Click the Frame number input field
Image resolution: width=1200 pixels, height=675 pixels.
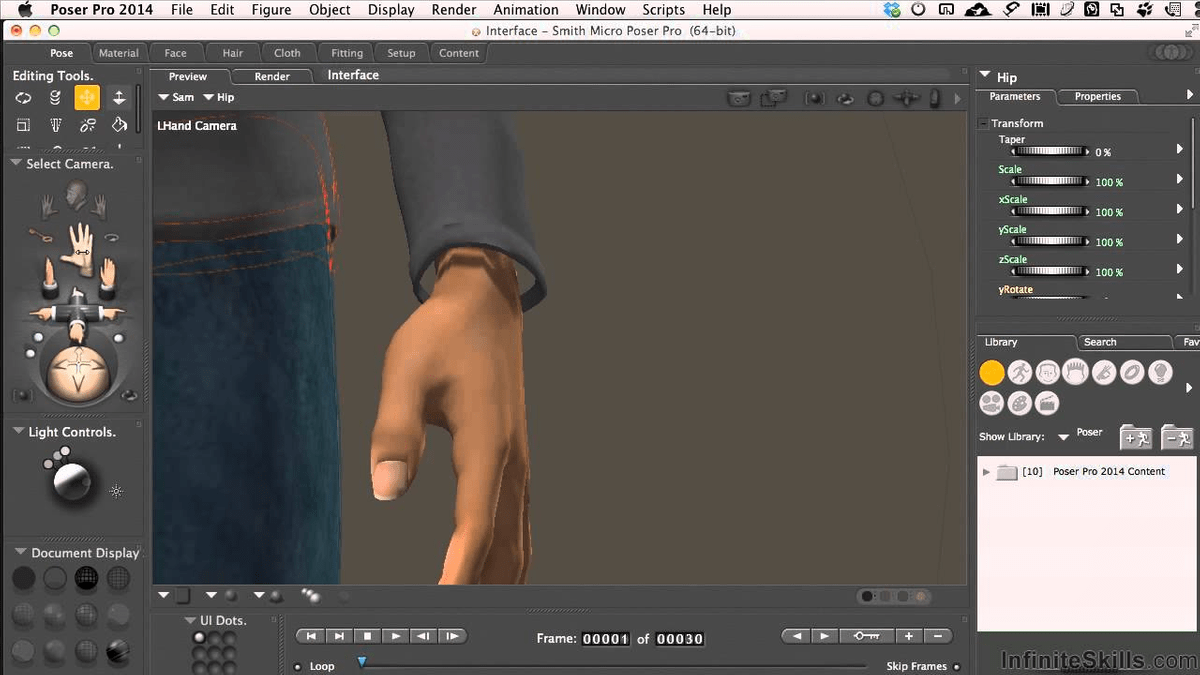coord(606,638)
